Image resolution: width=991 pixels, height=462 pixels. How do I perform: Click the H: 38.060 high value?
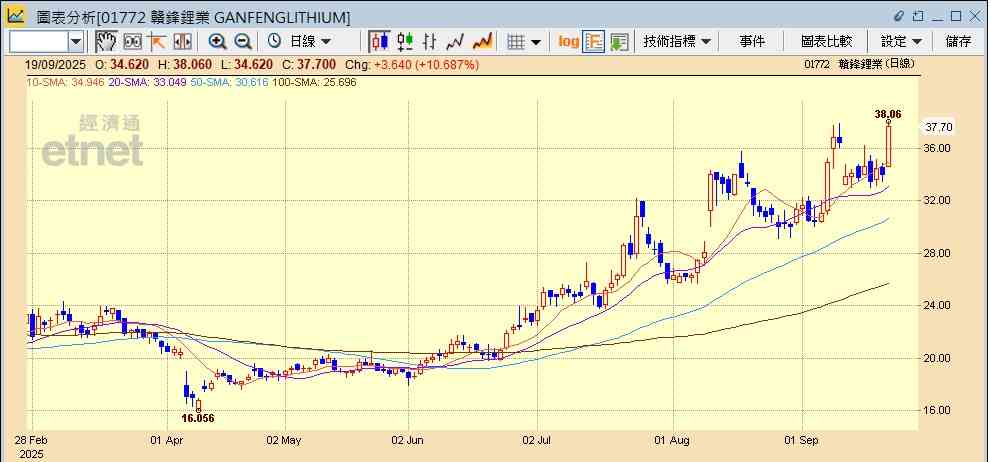185,64
